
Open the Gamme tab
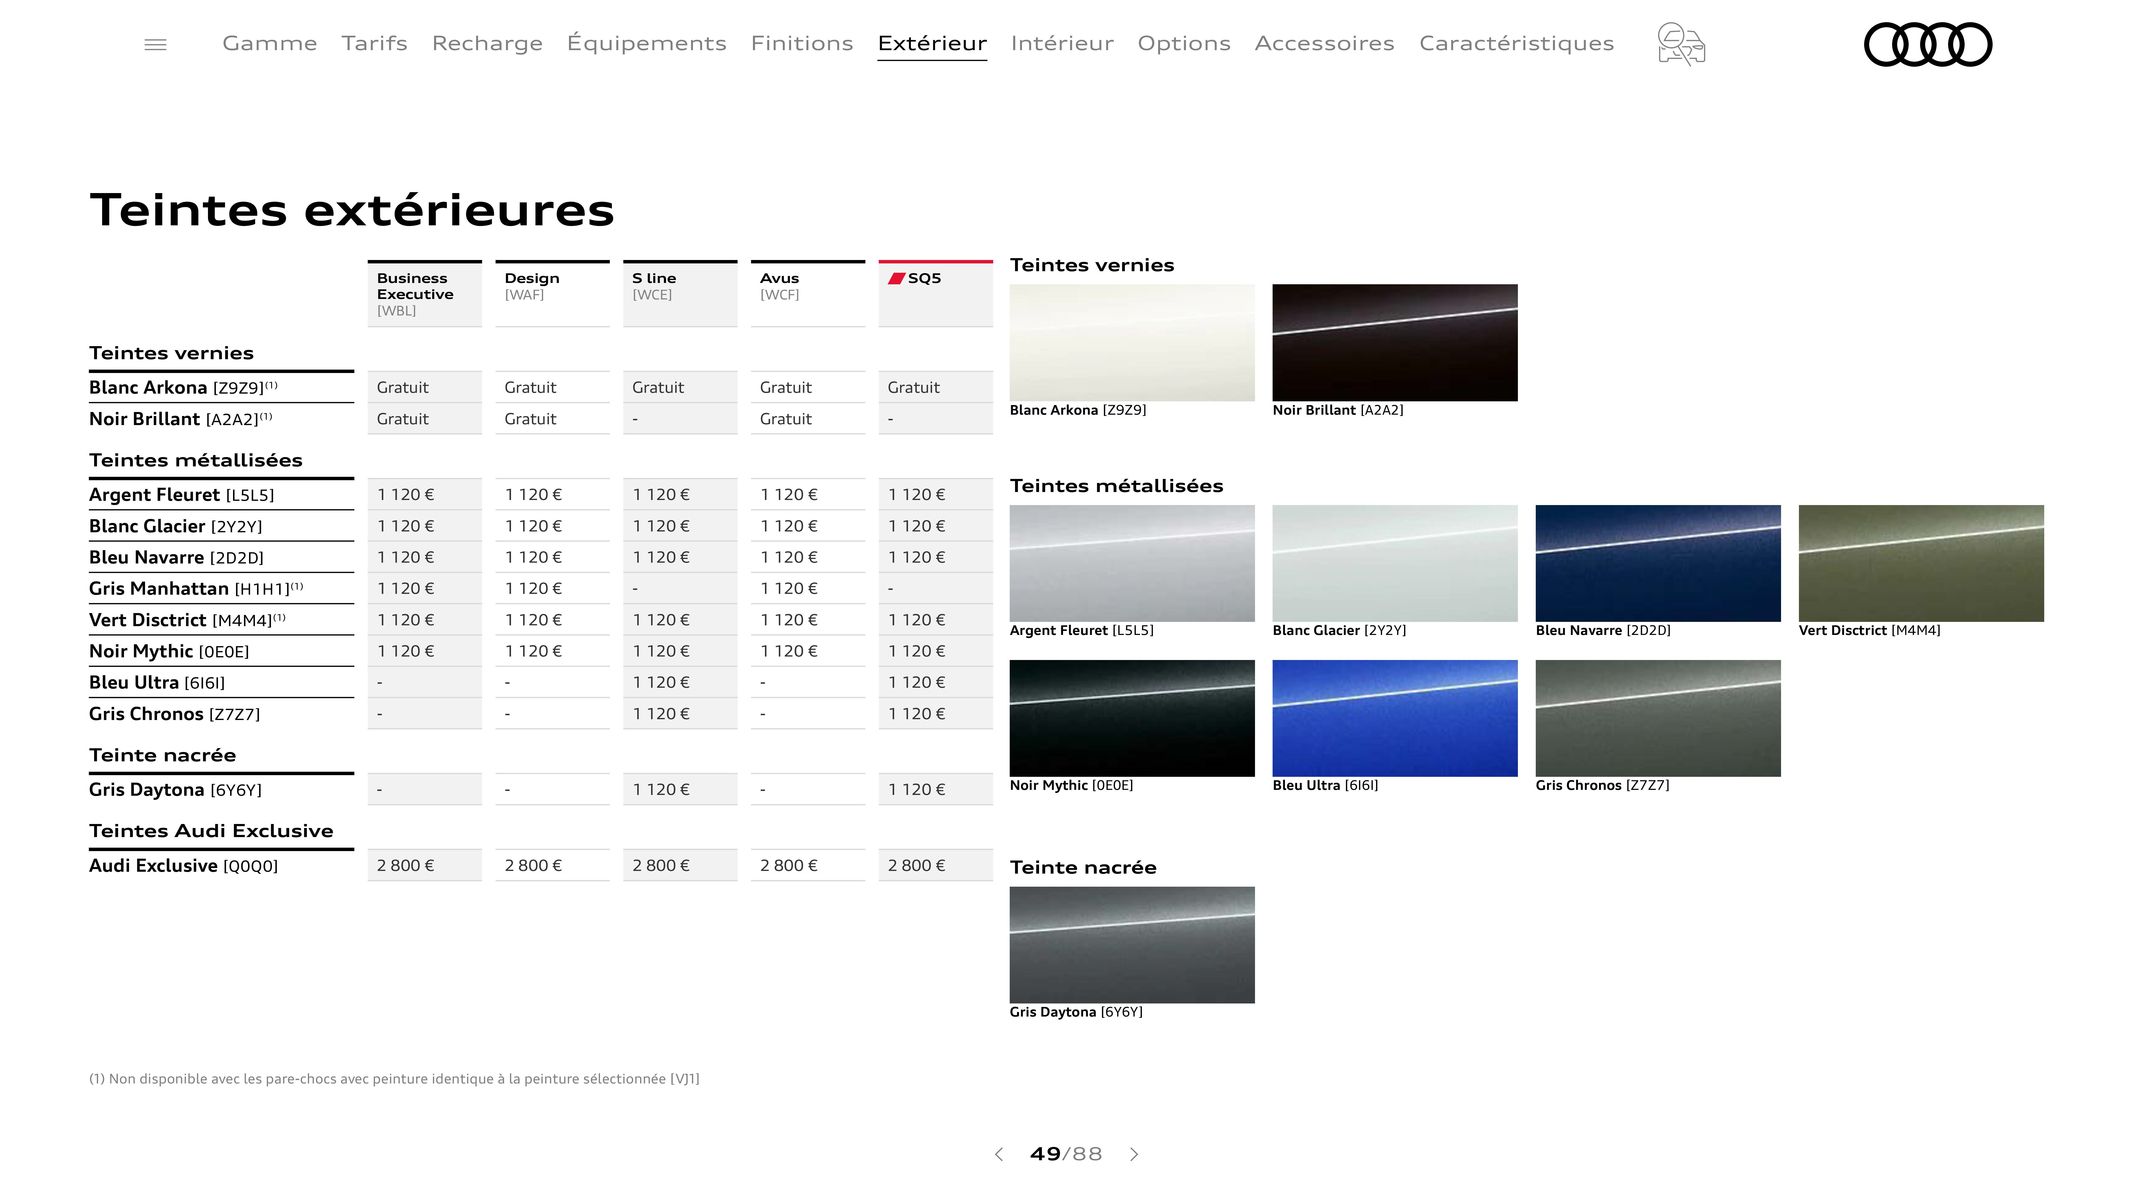(270, 43)
